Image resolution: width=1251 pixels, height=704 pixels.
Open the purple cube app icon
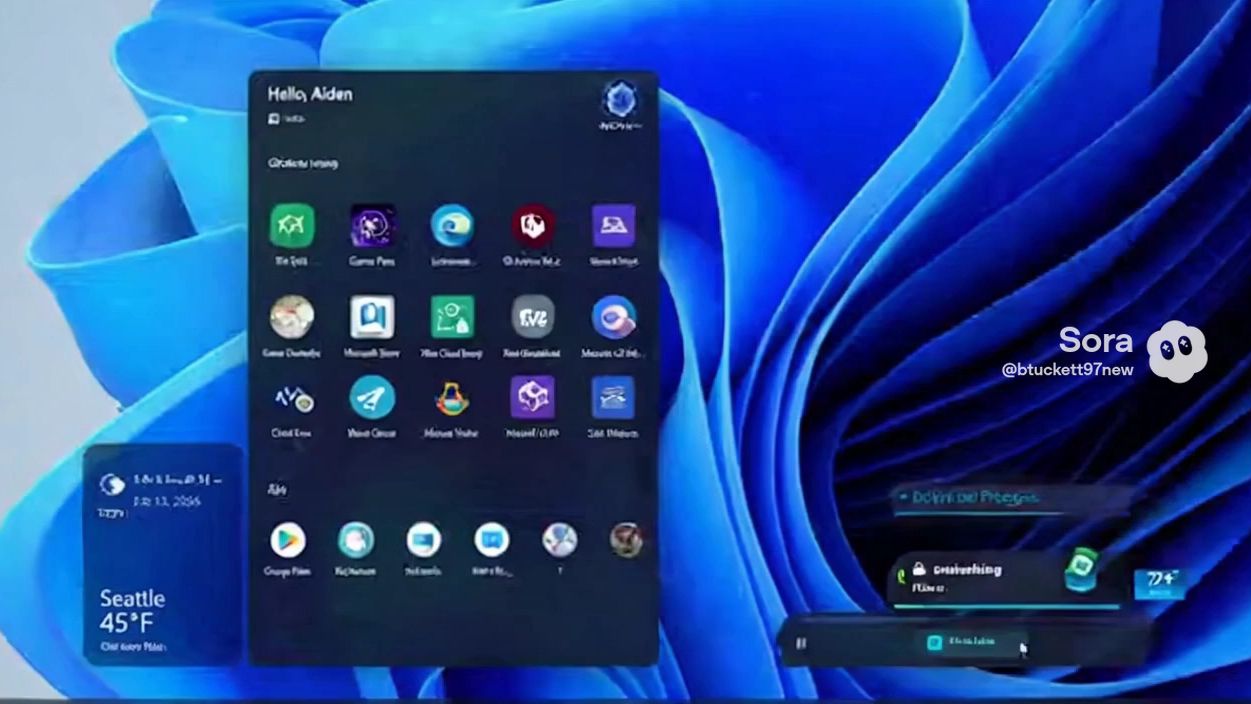[533, 398]
